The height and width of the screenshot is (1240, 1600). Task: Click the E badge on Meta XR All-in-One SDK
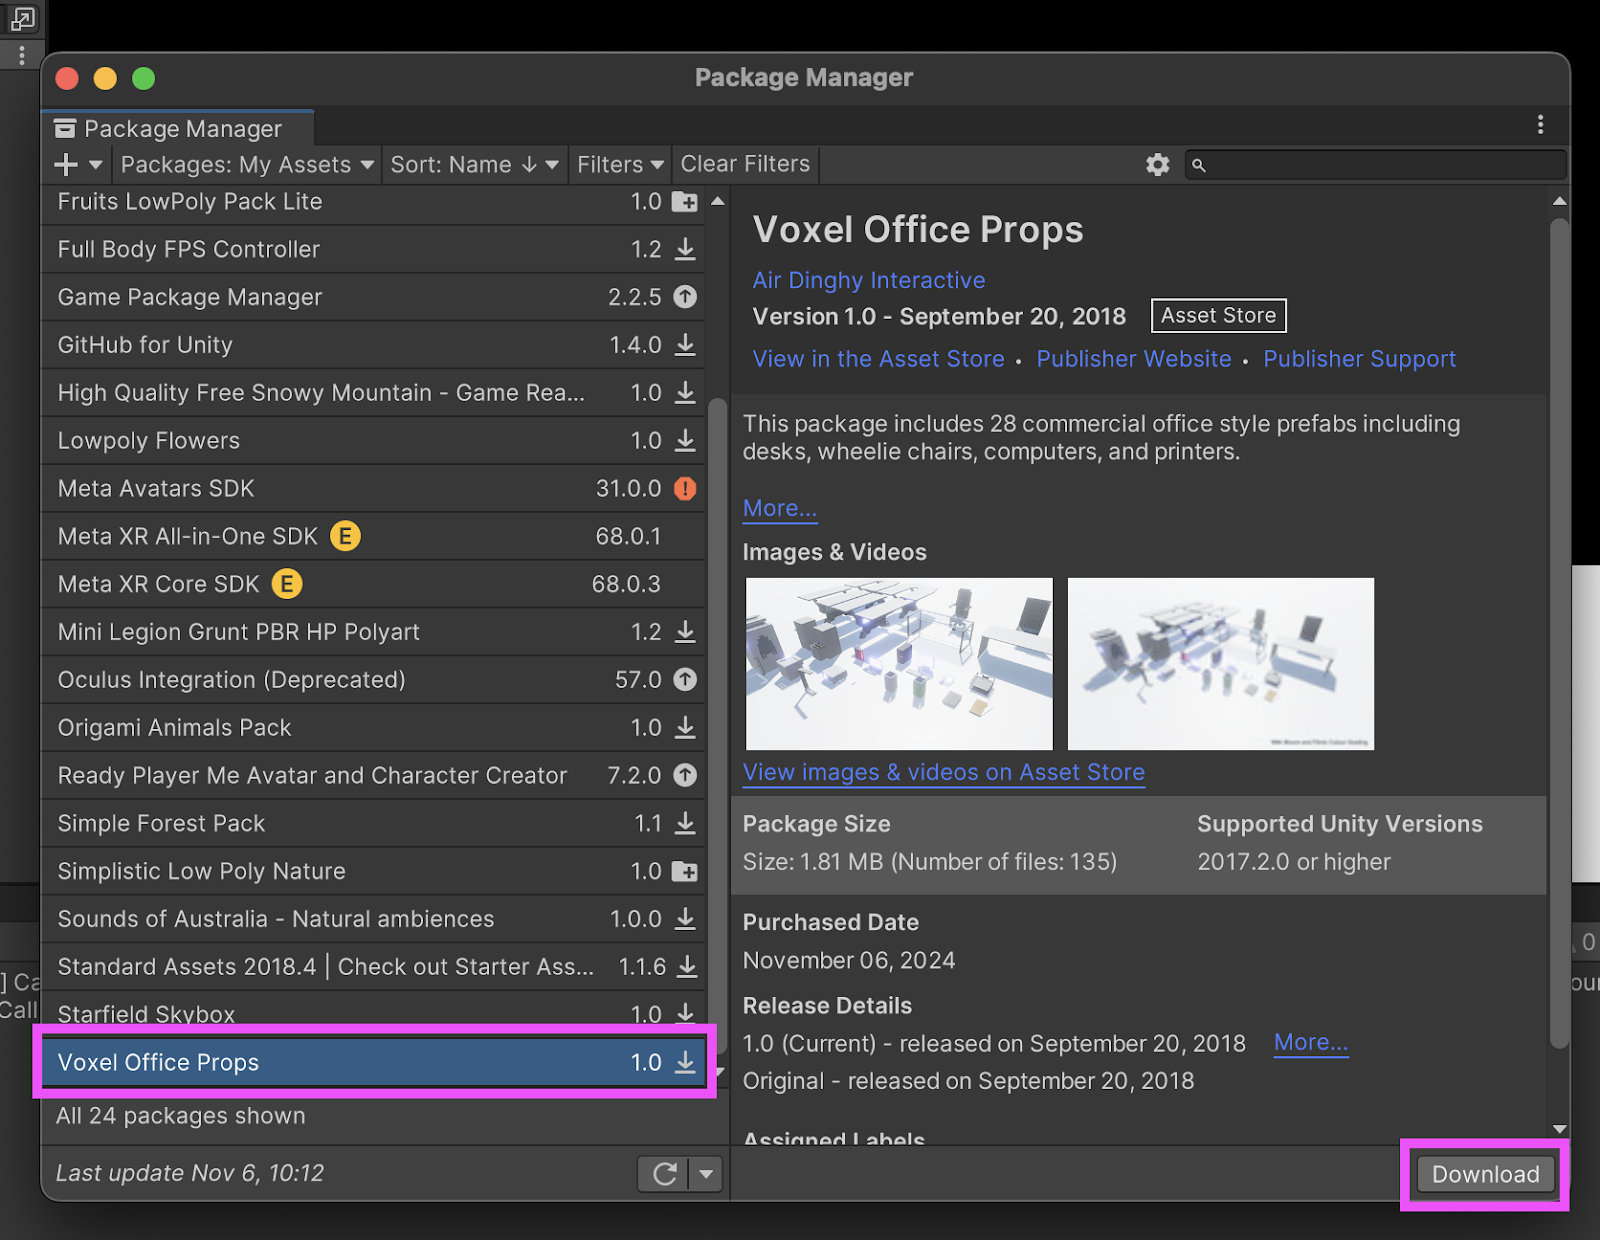pyautogui.click(x=345, y=536)
